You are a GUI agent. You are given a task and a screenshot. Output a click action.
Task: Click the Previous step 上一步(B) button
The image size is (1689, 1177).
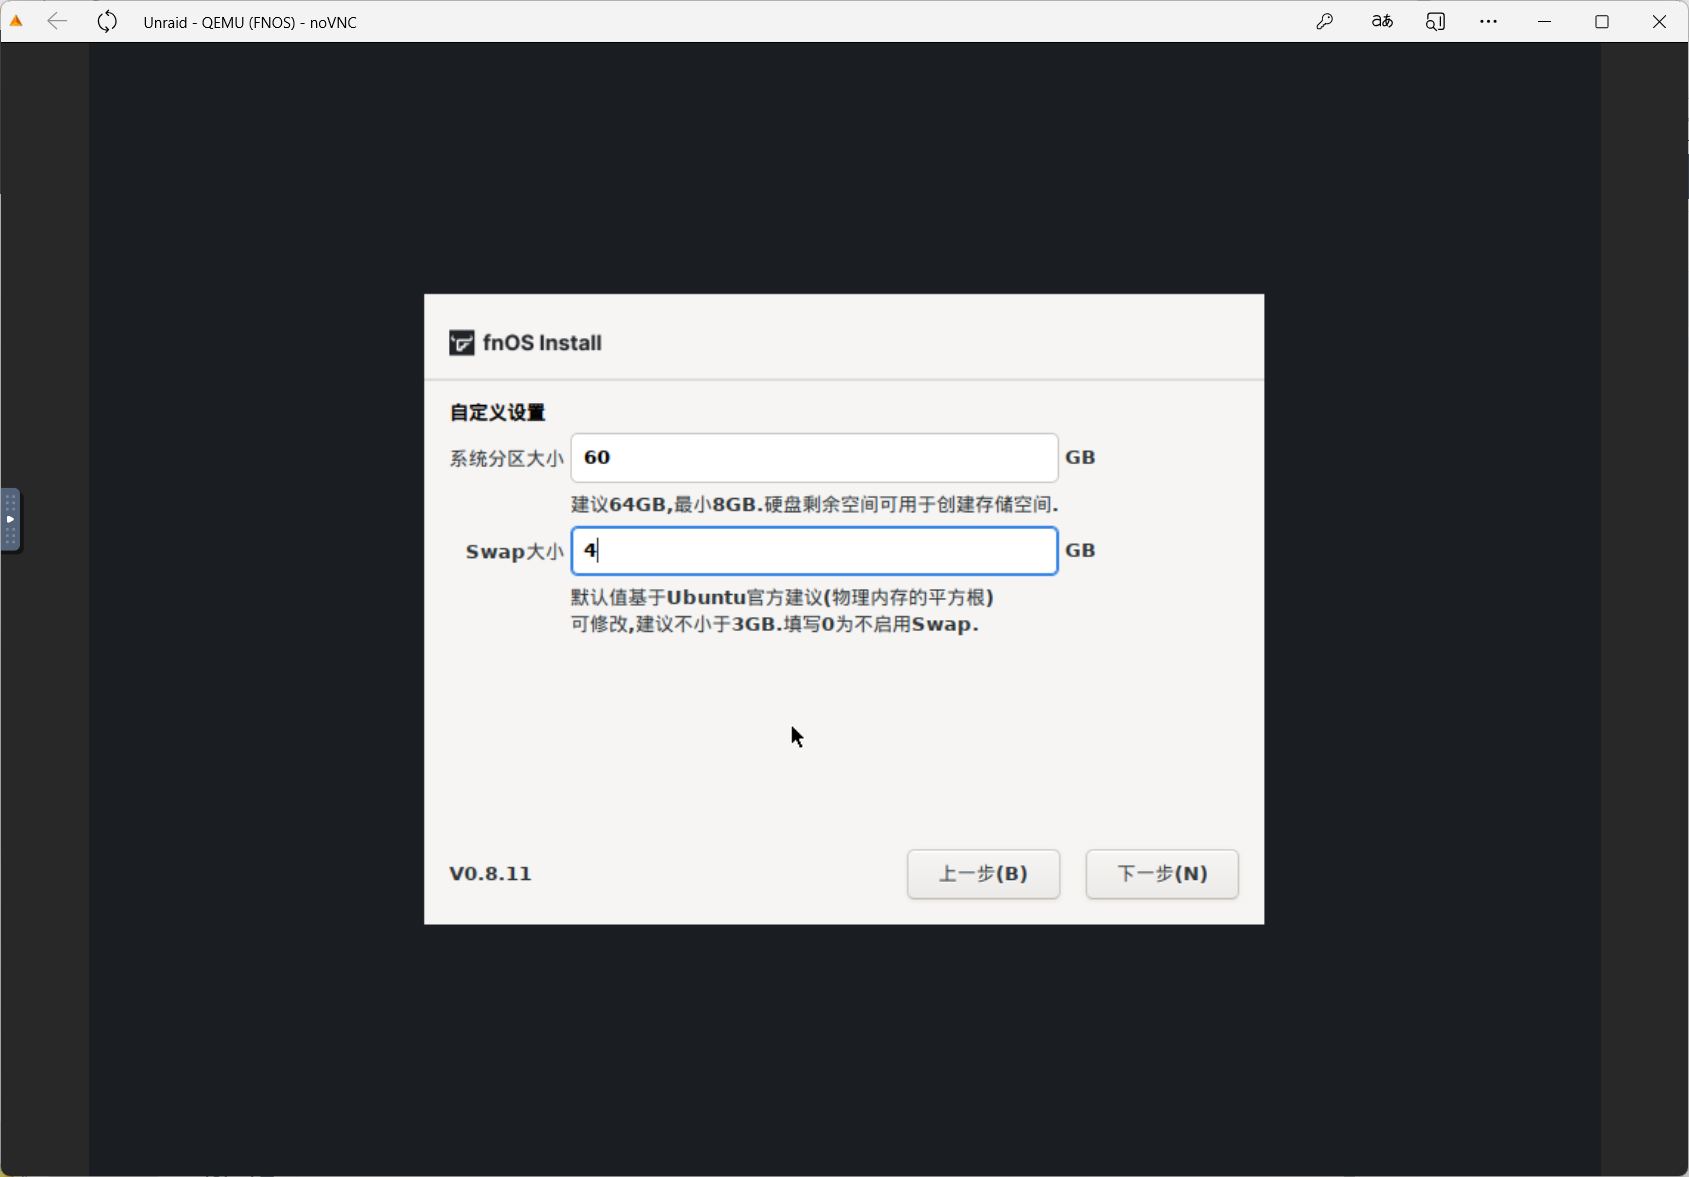983,874
